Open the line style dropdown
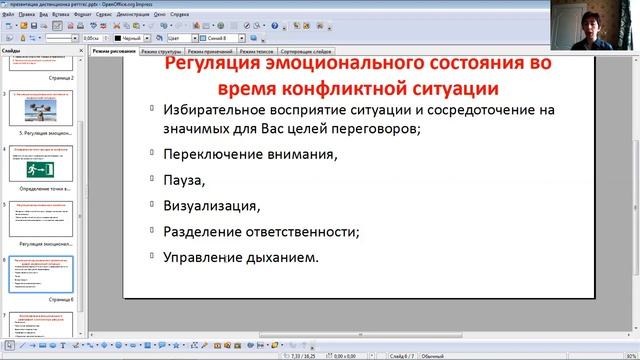The height and width of the screenshot is (360, 640). coord(75,38)
